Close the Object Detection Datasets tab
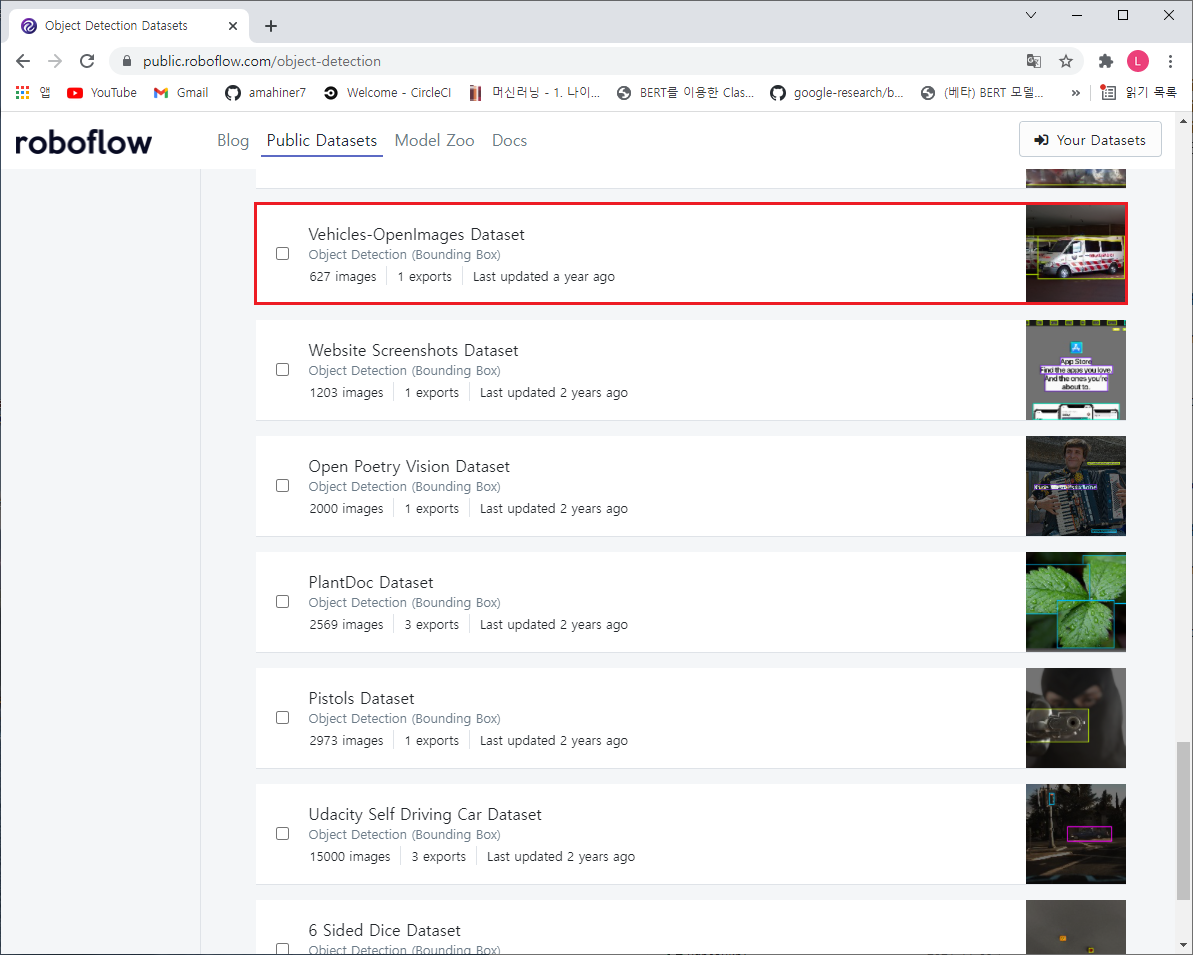1193x955 pixels. coord(233,26)
